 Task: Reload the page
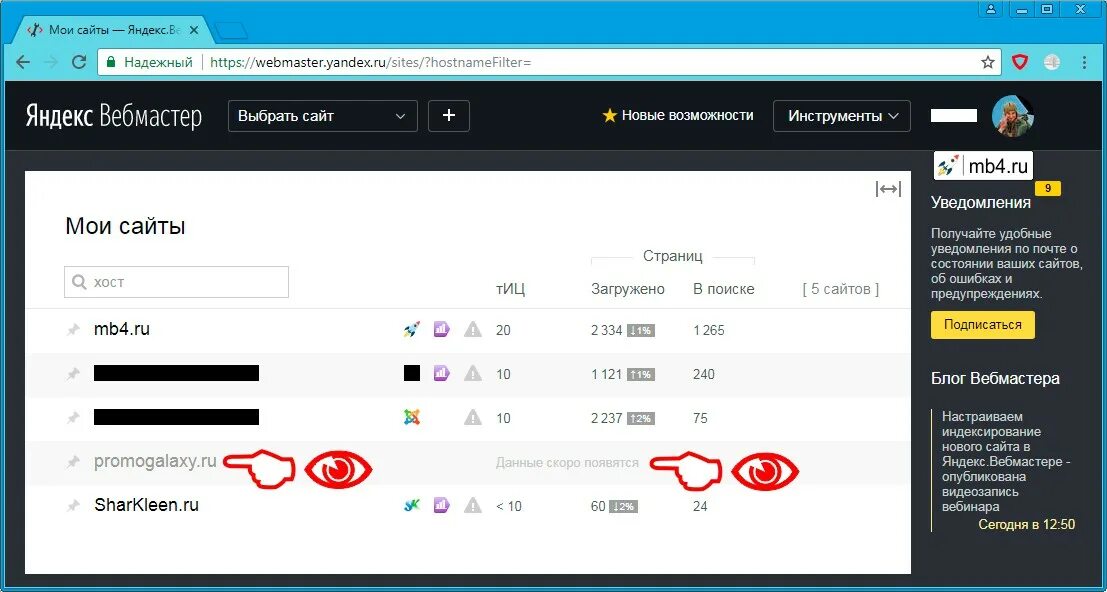[x=80, y=62]
